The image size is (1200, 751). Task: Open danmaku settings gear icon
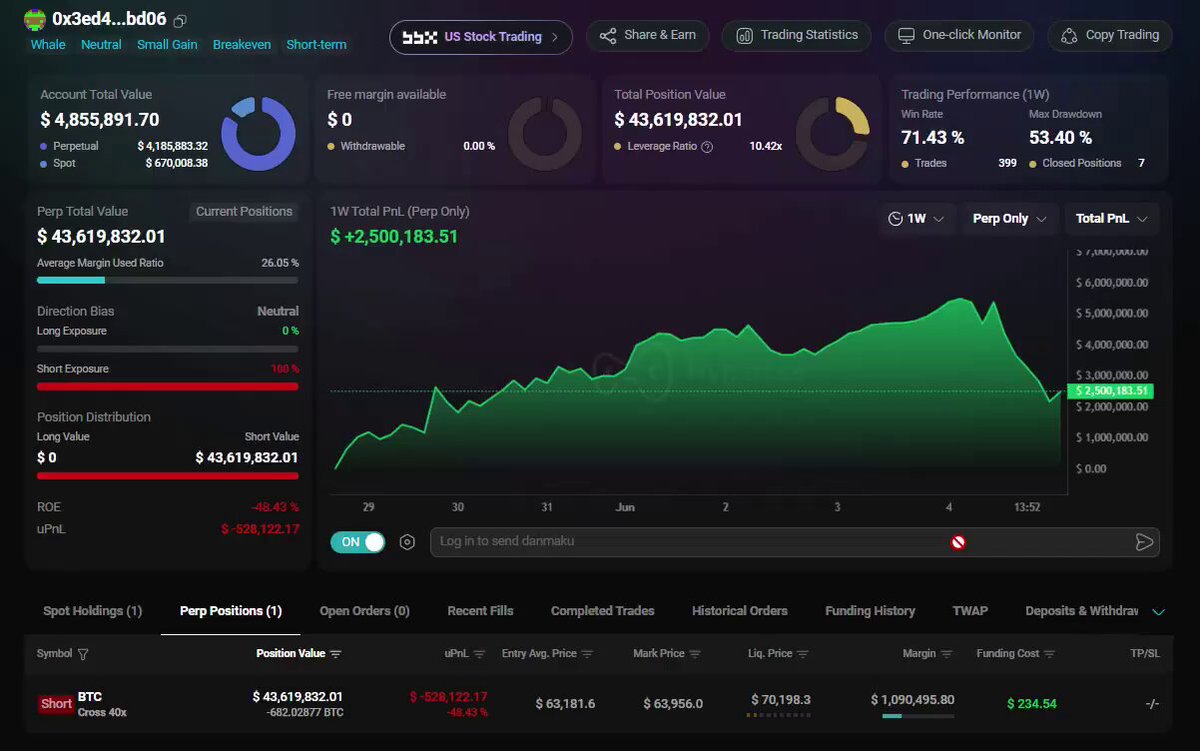tap(407, 542)
